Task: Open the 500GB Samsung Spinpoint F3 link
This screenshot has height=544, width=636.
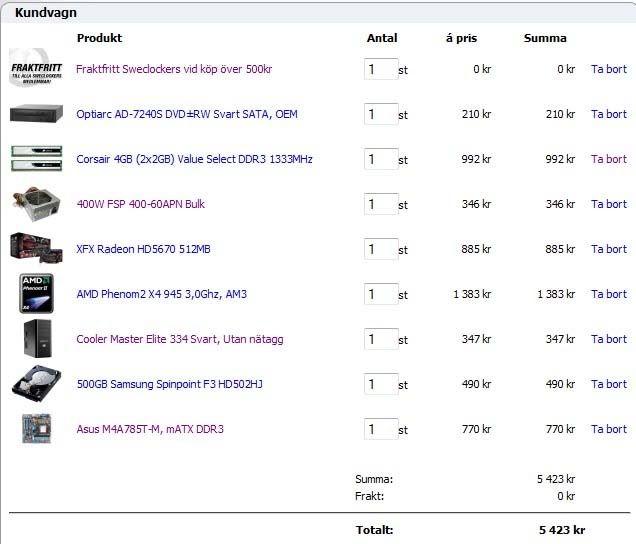Action: pyautogui.click(x=169, y=384)
